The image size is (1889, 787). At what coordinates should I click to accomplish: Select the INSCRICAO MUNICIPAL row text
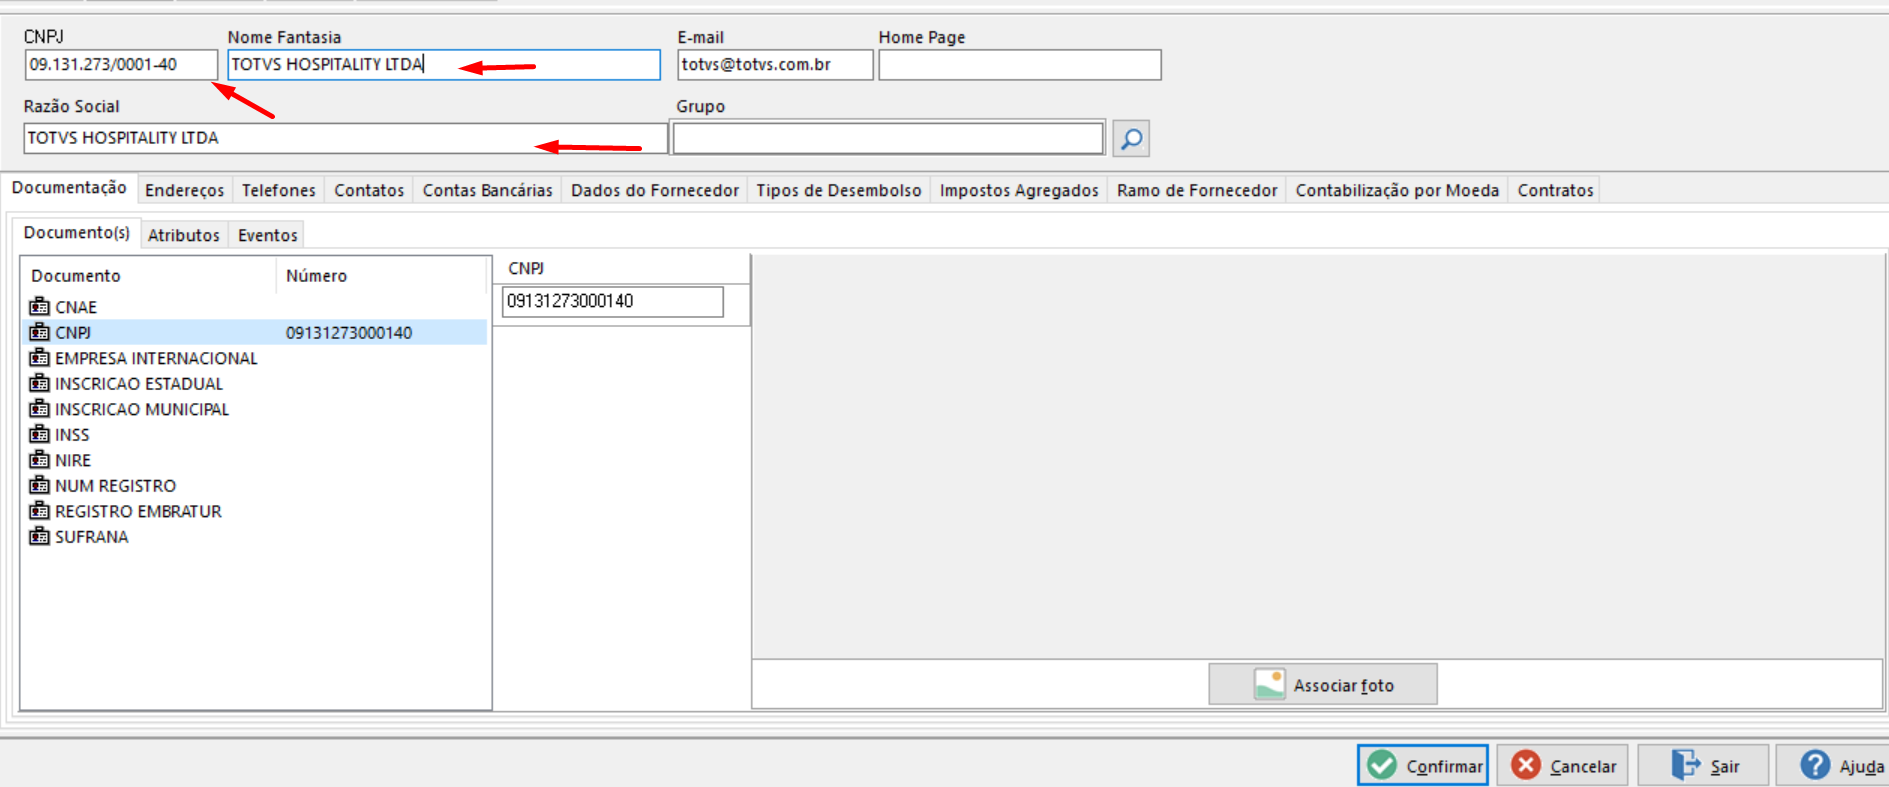point(142,409)
